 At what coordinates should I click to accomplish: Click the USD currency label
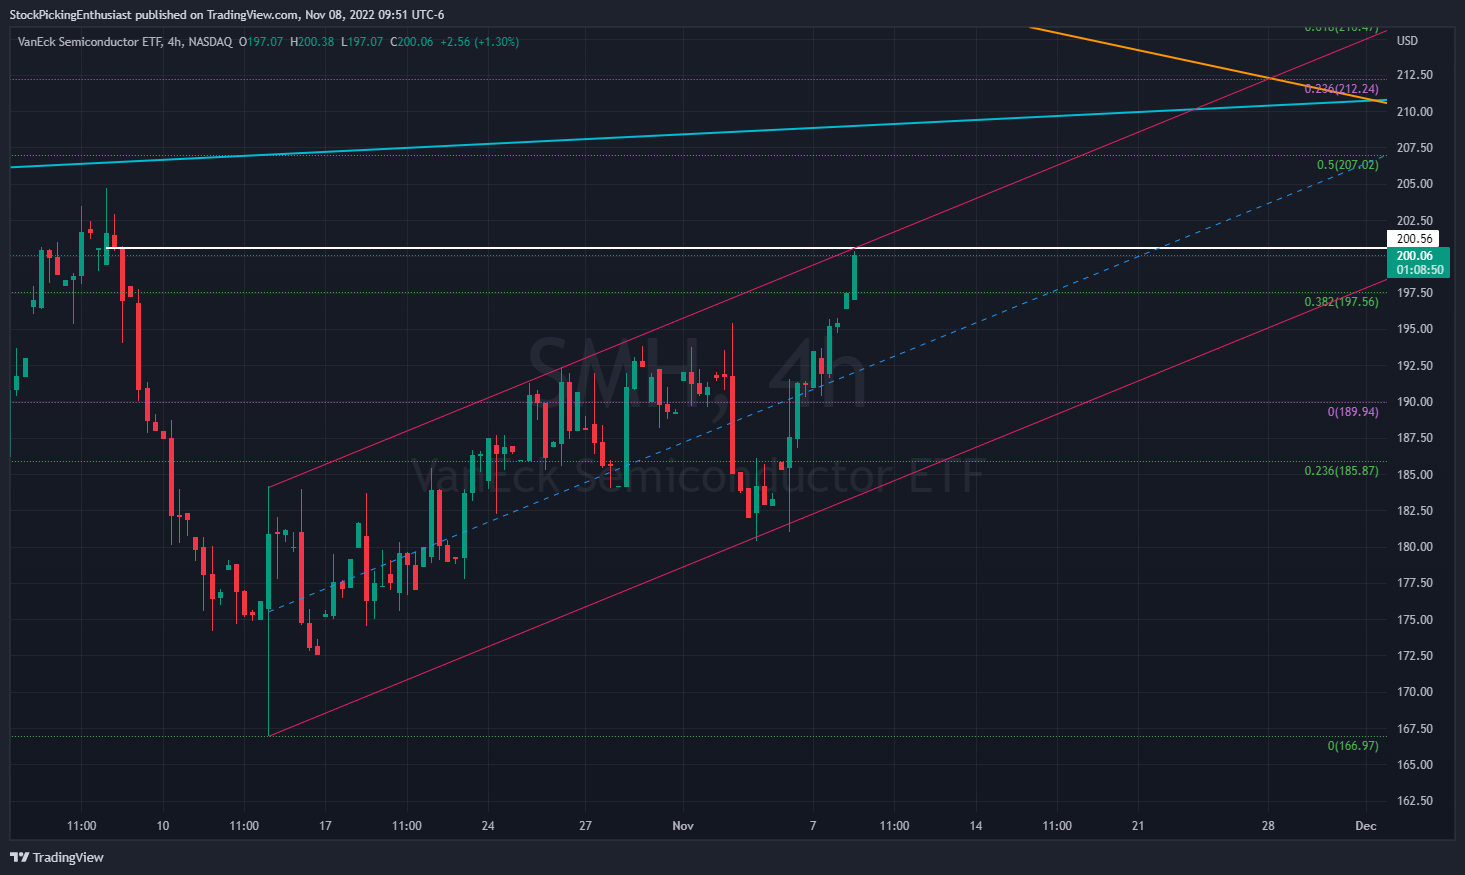coord(1407,41)
